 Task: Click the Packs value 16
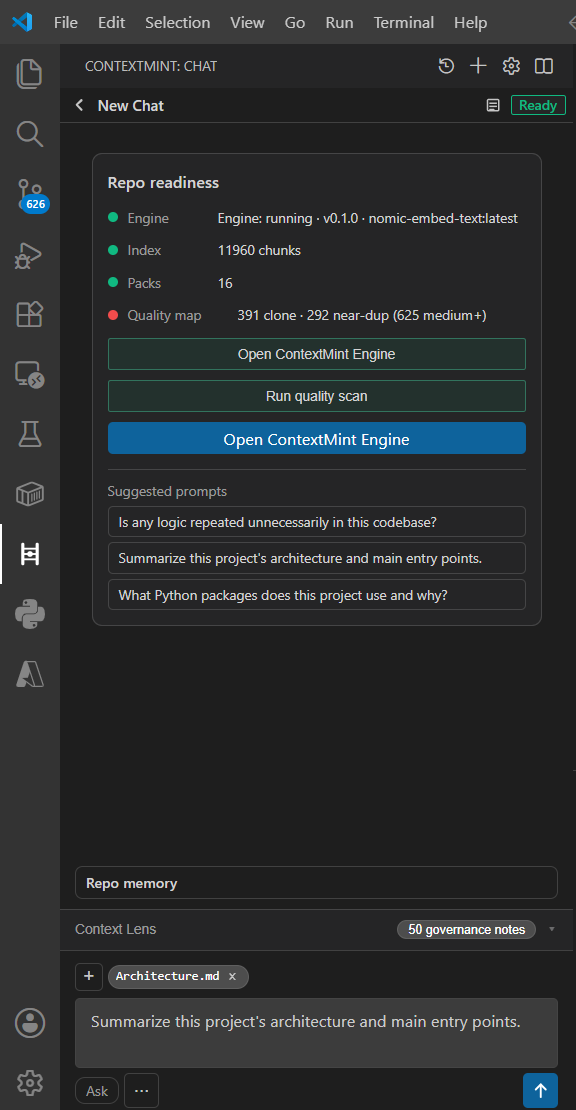[225, 283]
